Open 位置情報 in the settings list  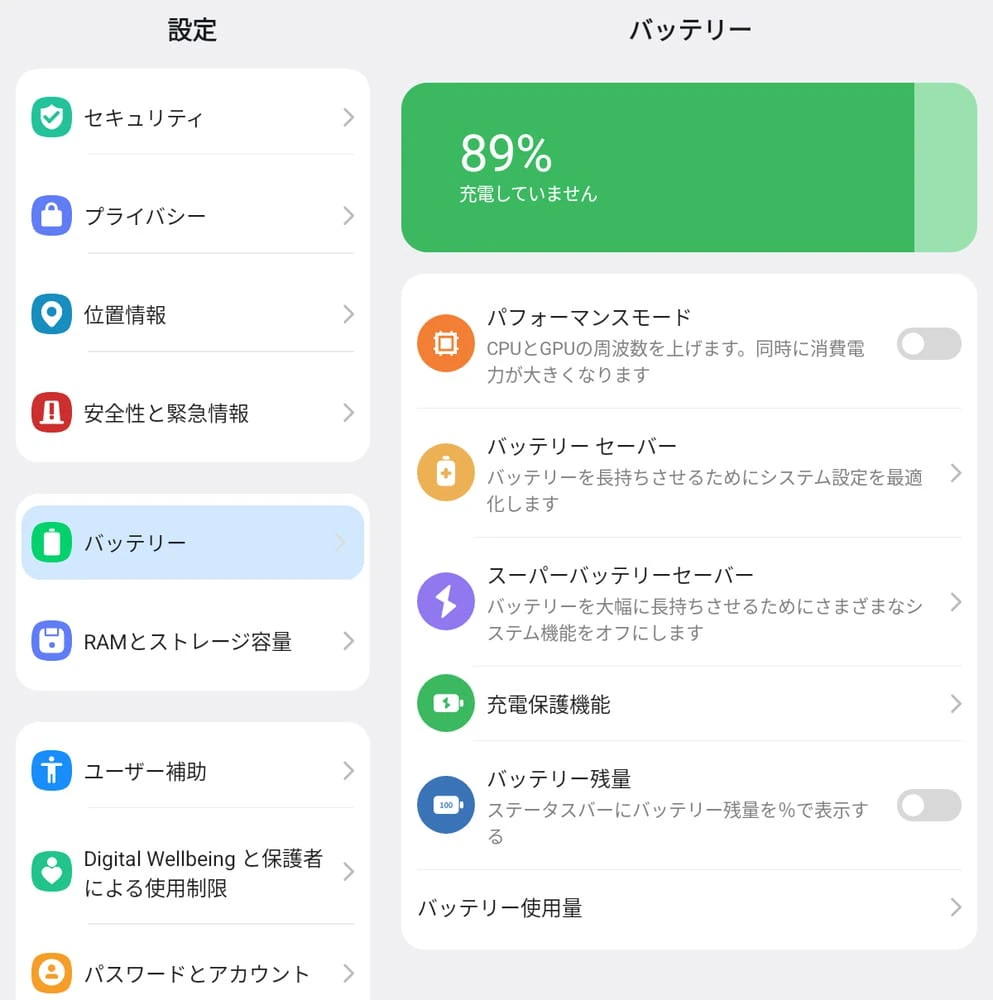pyautogui.click(x=192, y=315)
